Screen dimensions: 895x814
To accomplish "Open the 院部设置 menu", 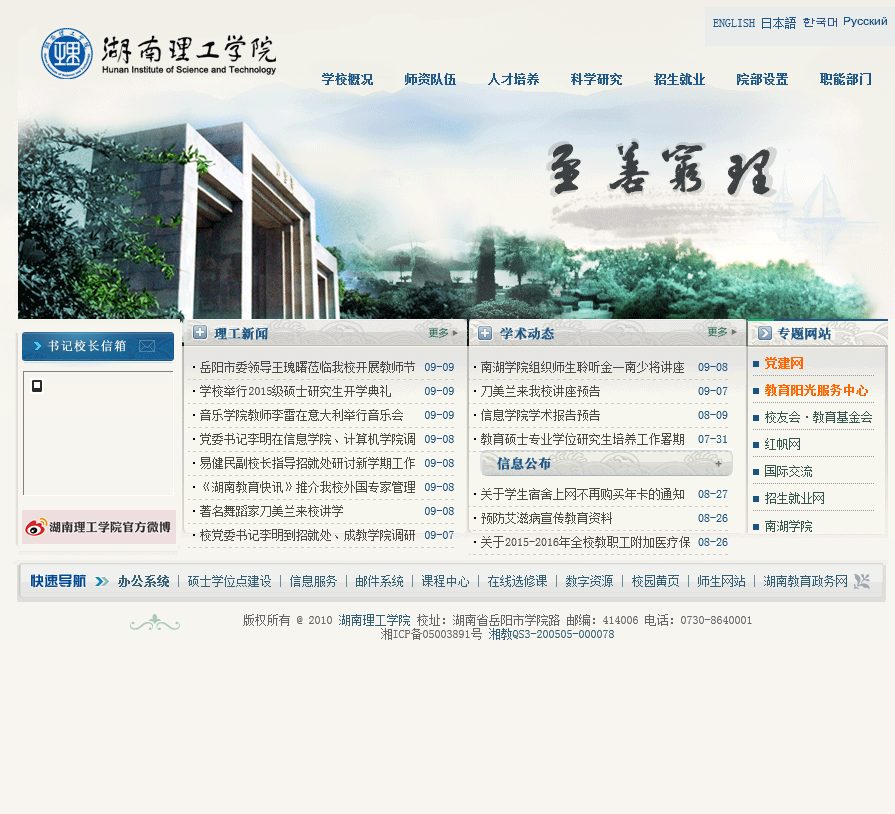I will coord(762,79).
